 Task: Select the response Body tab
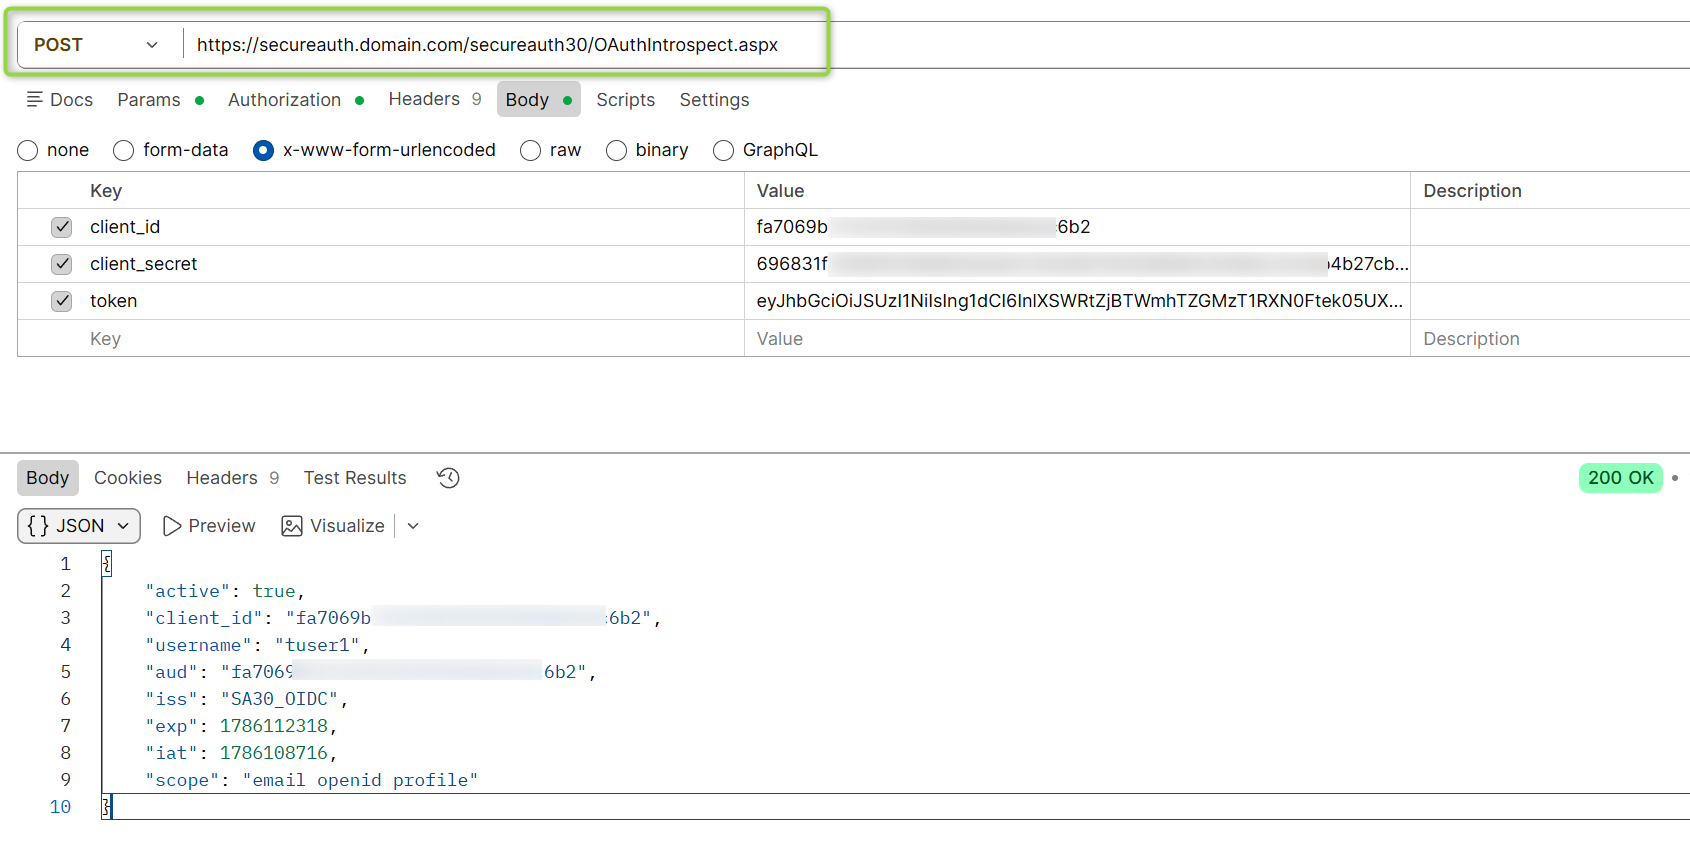coord(47,478)
